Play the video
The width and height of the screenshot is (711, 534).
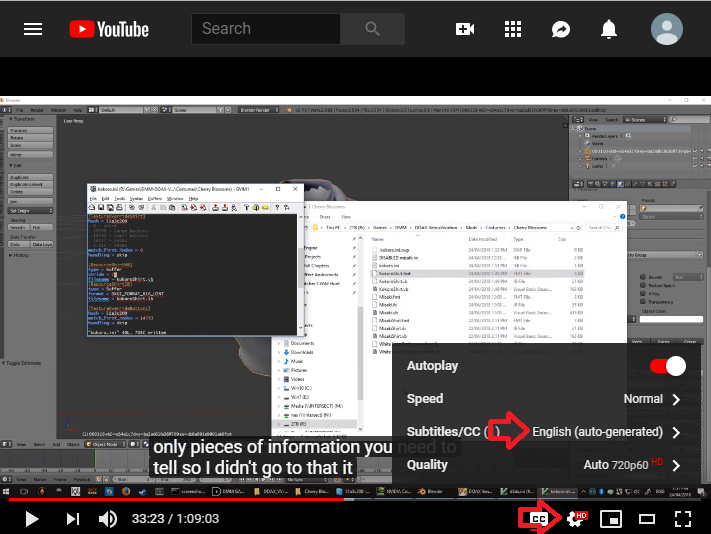[x=32, y=519]
